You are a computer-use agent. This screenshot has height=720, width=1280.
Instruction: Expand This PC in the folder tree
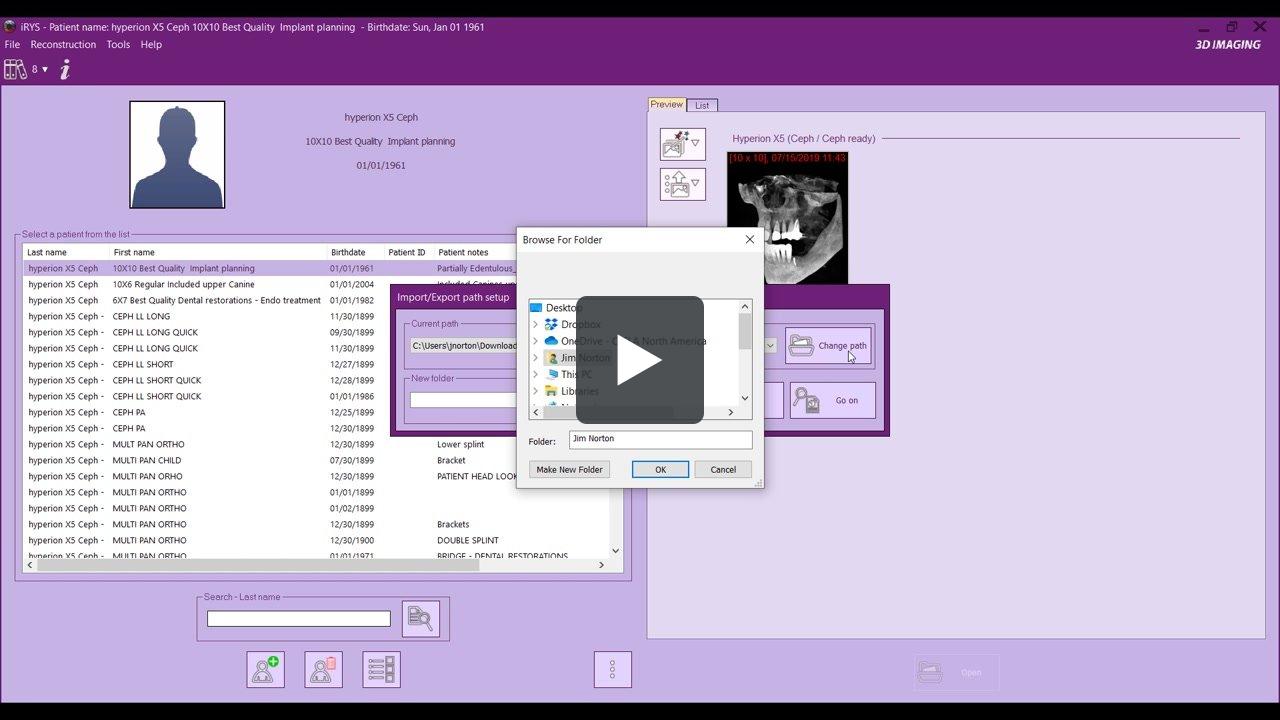click(536, 374)
